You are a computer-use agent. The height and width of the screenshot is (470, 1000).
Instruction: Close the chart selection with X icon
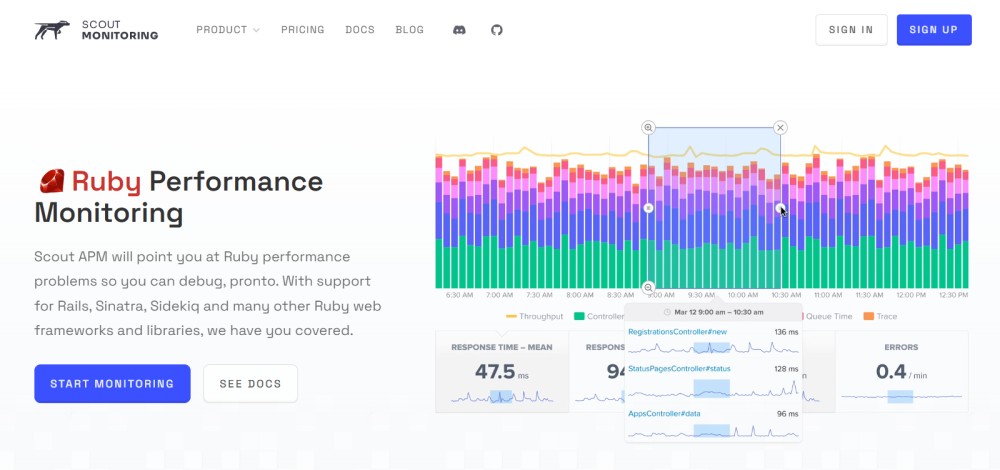point(781,128)
